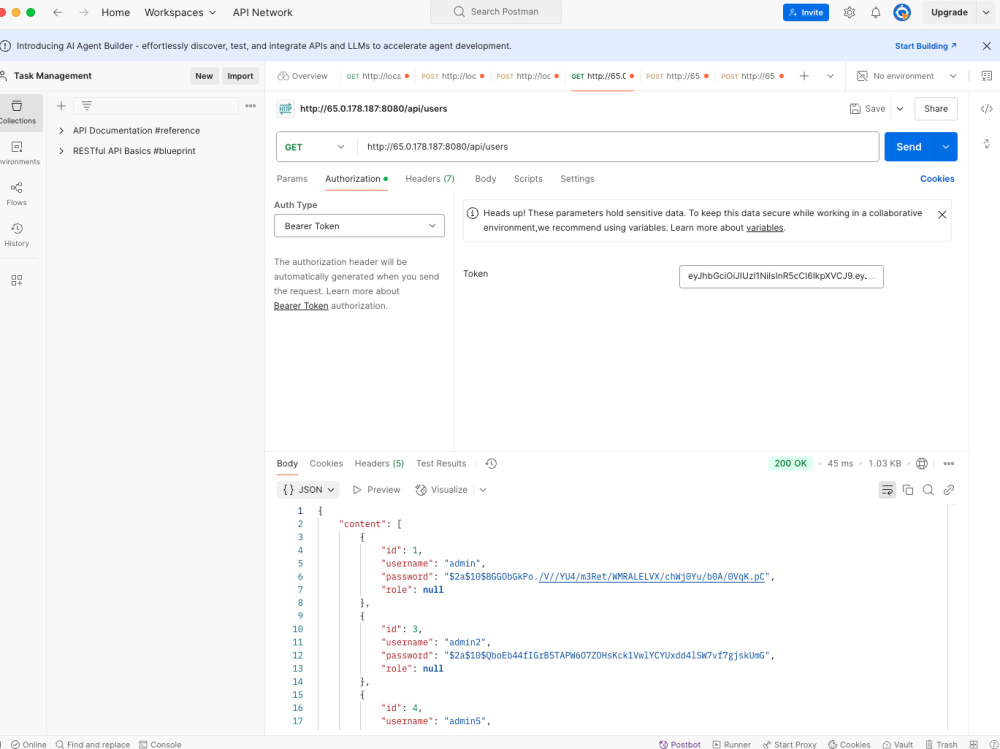Image resolution: width=1000 pixels, height=749 pixels.
Task: Toggle the wrap lines icon in response
Action: click(x=887, y=490)
